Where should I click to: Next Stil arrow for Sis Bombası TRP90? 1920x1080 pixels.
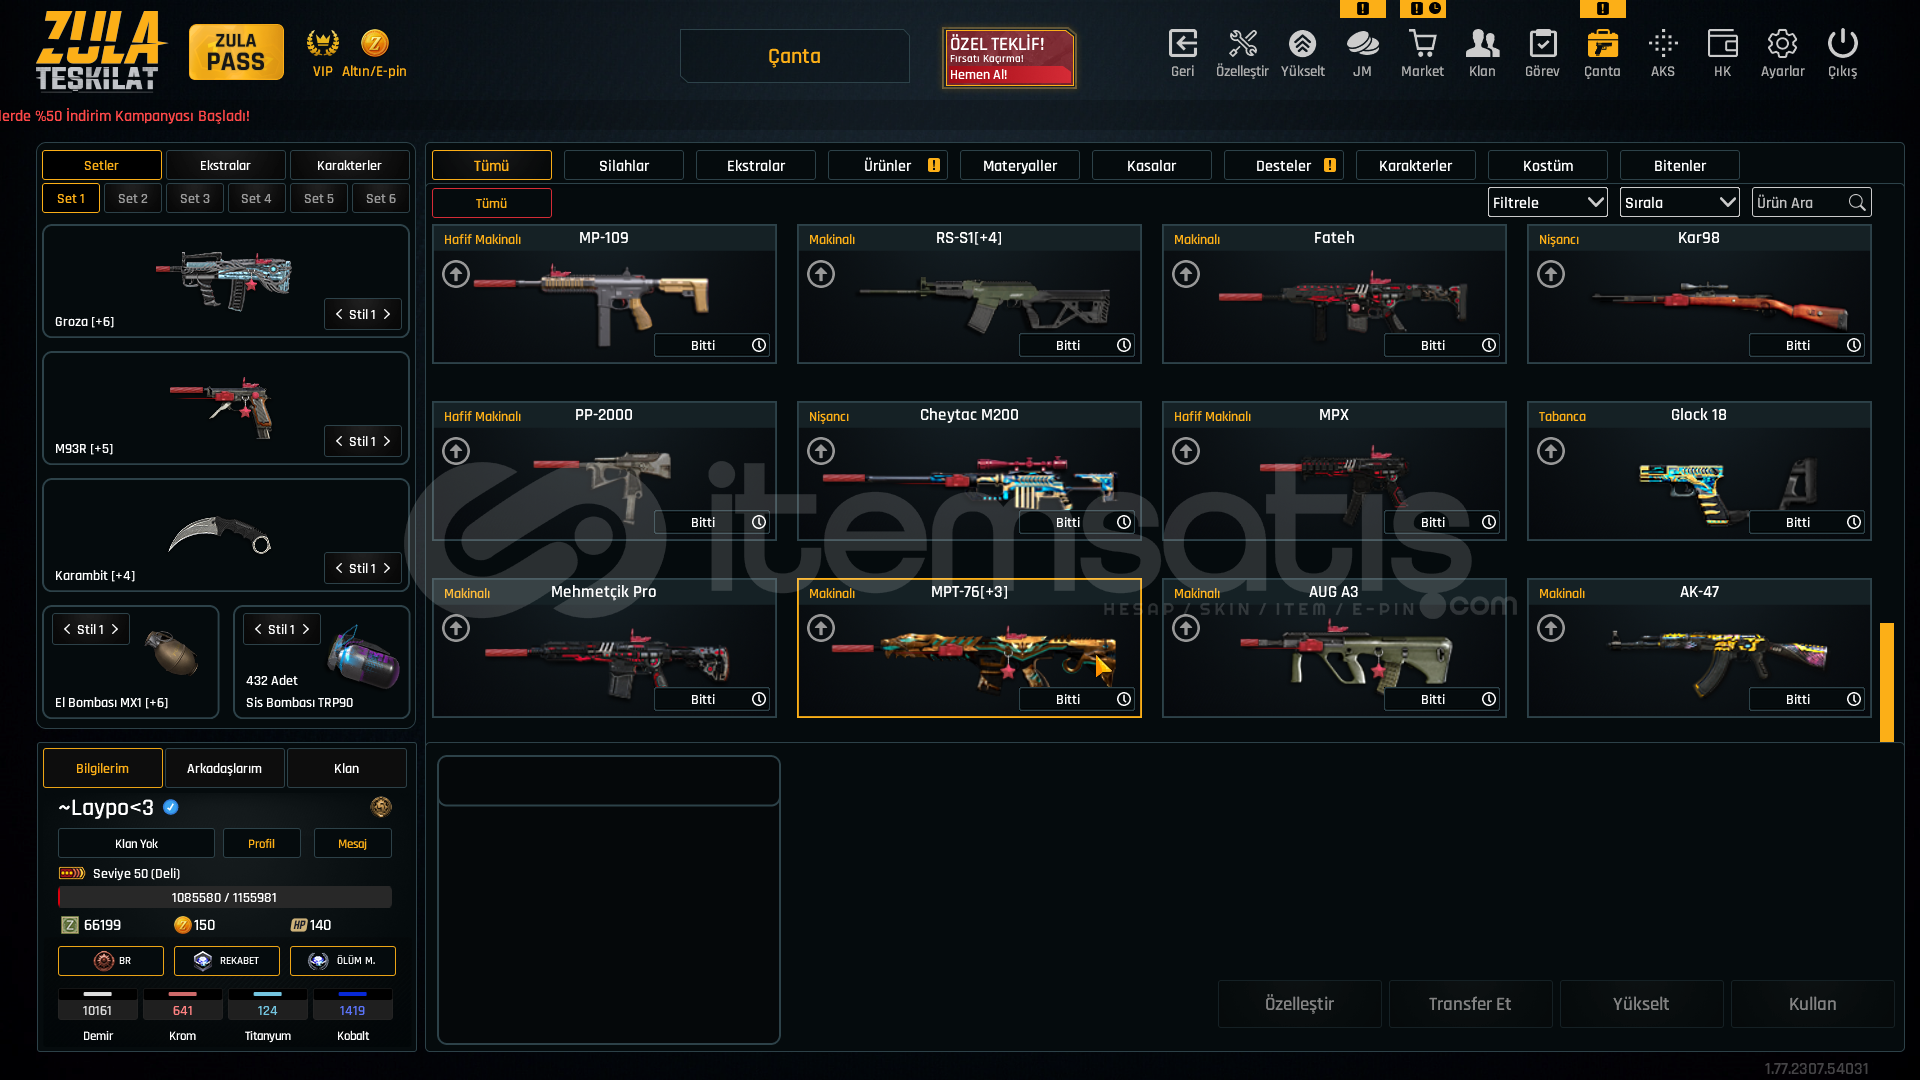pos(306,629)
